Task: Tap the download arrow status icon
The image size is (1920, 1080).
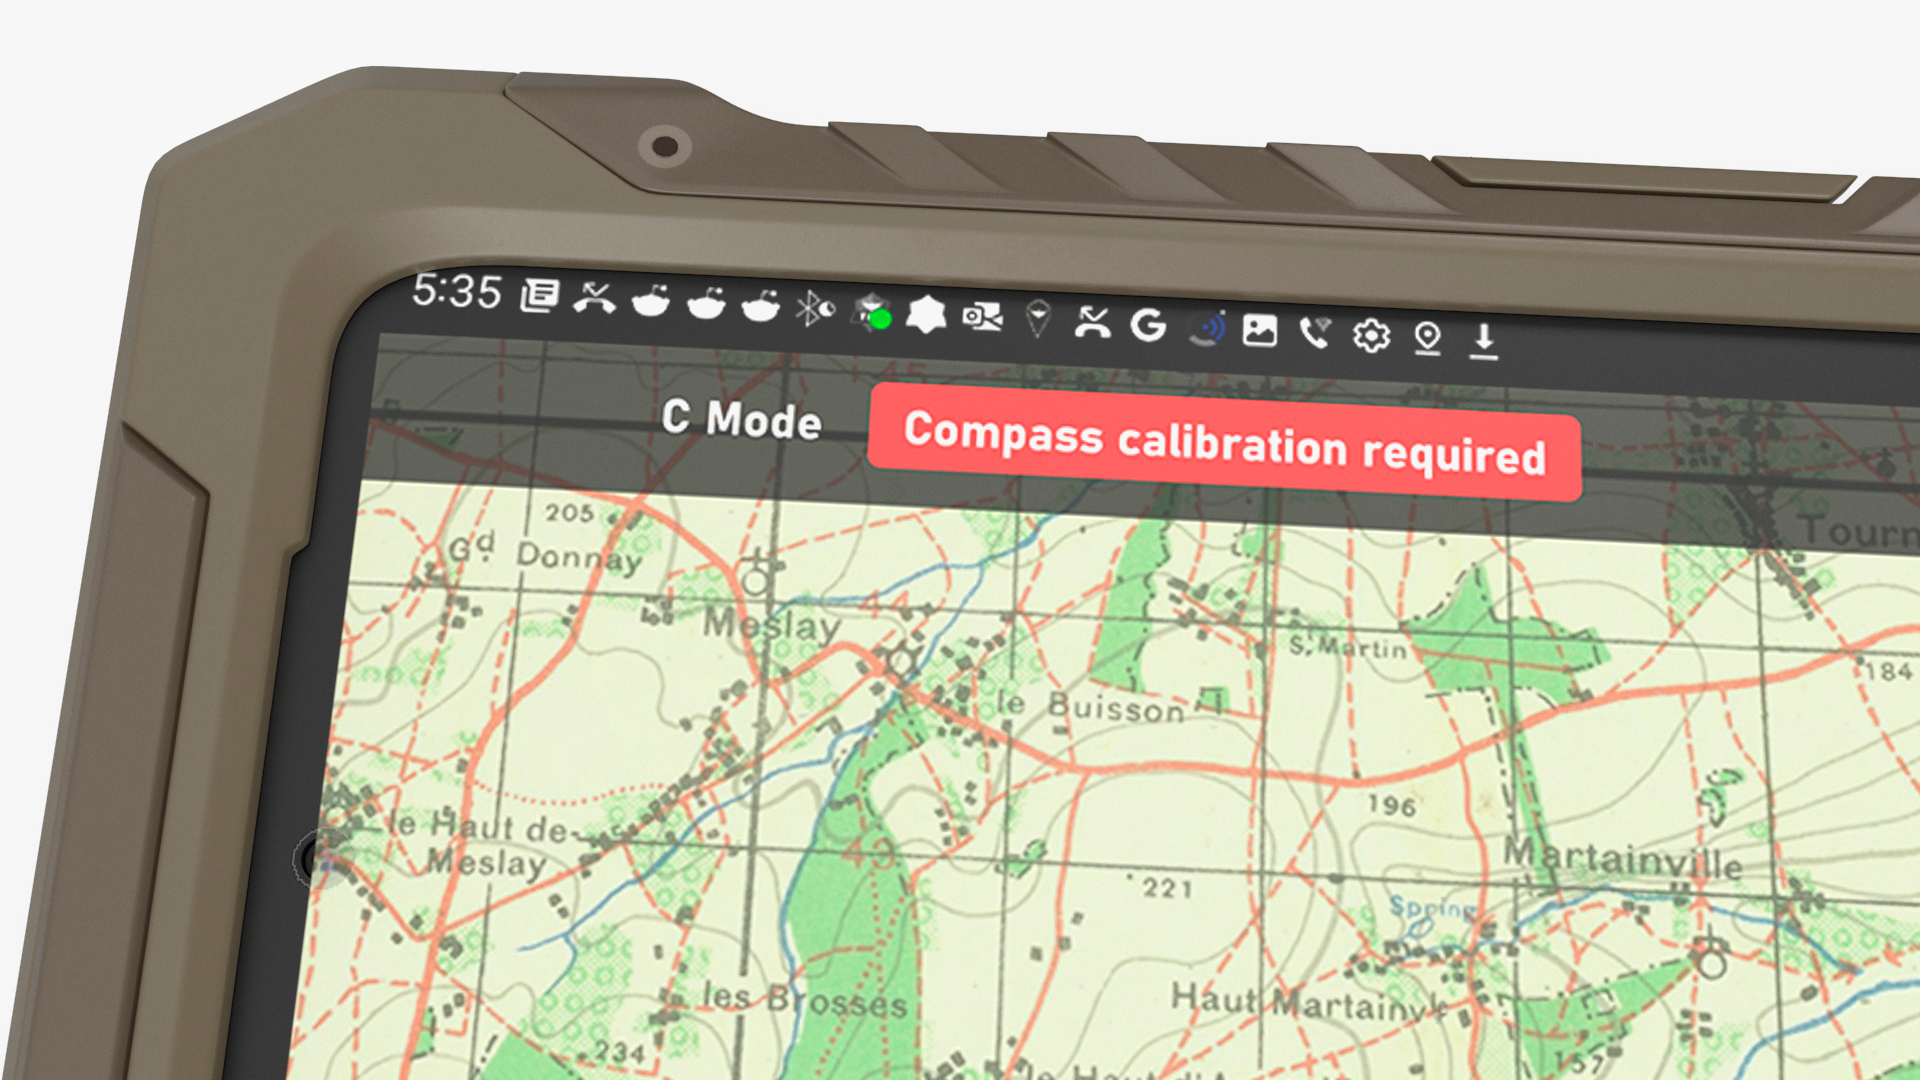Action: [x=1484, y=340]
